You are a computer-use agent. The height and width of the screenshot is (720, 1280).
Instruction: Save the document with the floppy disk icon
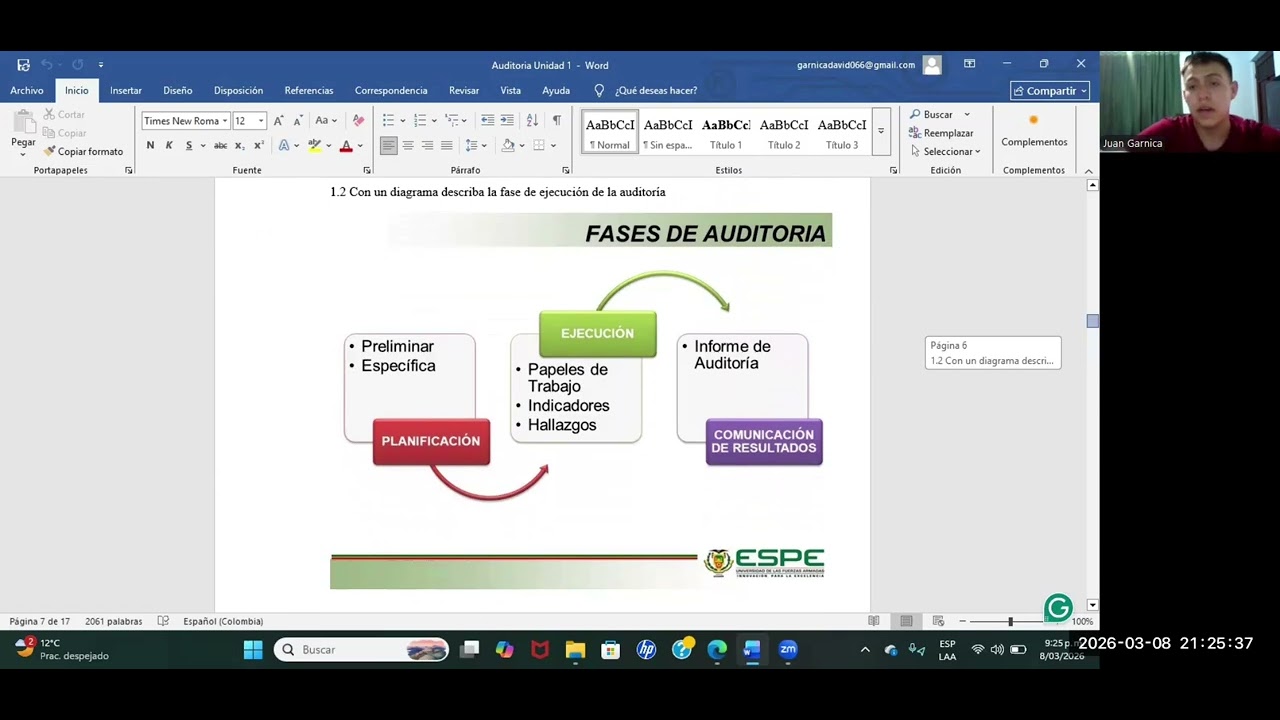point(23,65)
